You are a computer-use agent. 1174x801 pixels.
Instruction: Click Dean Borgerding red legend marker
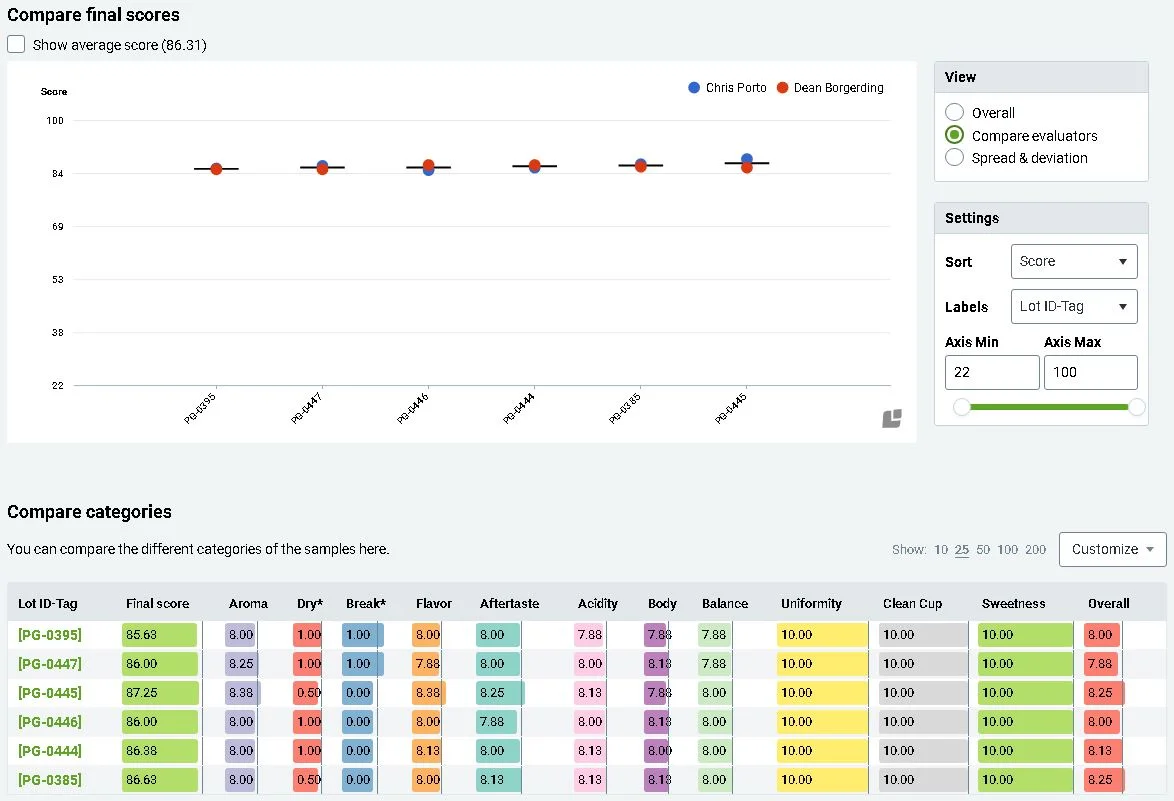tap(782, 88)
